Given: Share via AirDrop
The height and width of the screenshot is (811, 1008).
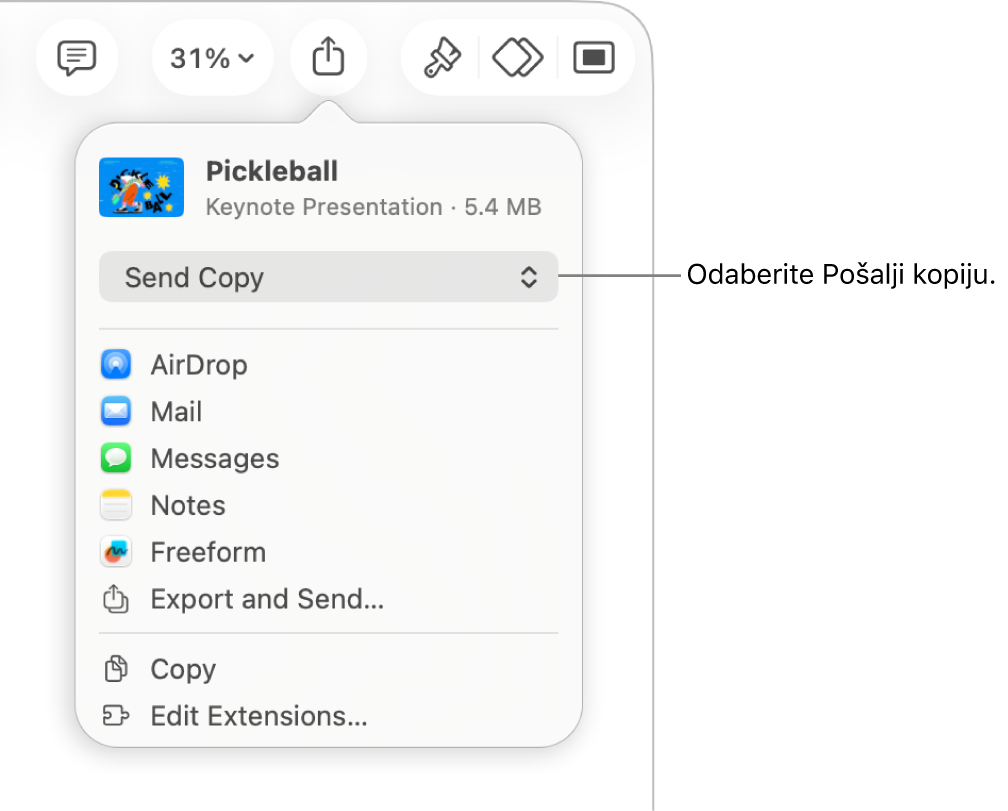Looking at the screenshot, I should (328, 365).
